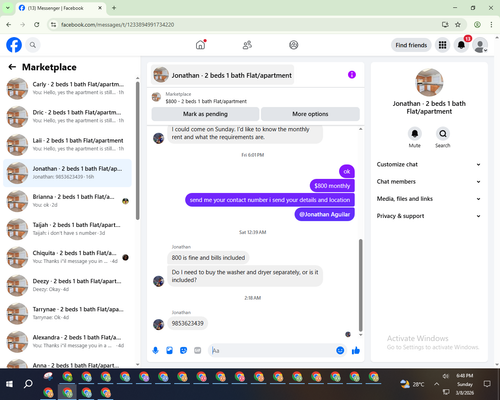Image resolution: width=500 pixels, height=400 pixels.
Task: Click Mark as pending button
Action: coord(205,114)
